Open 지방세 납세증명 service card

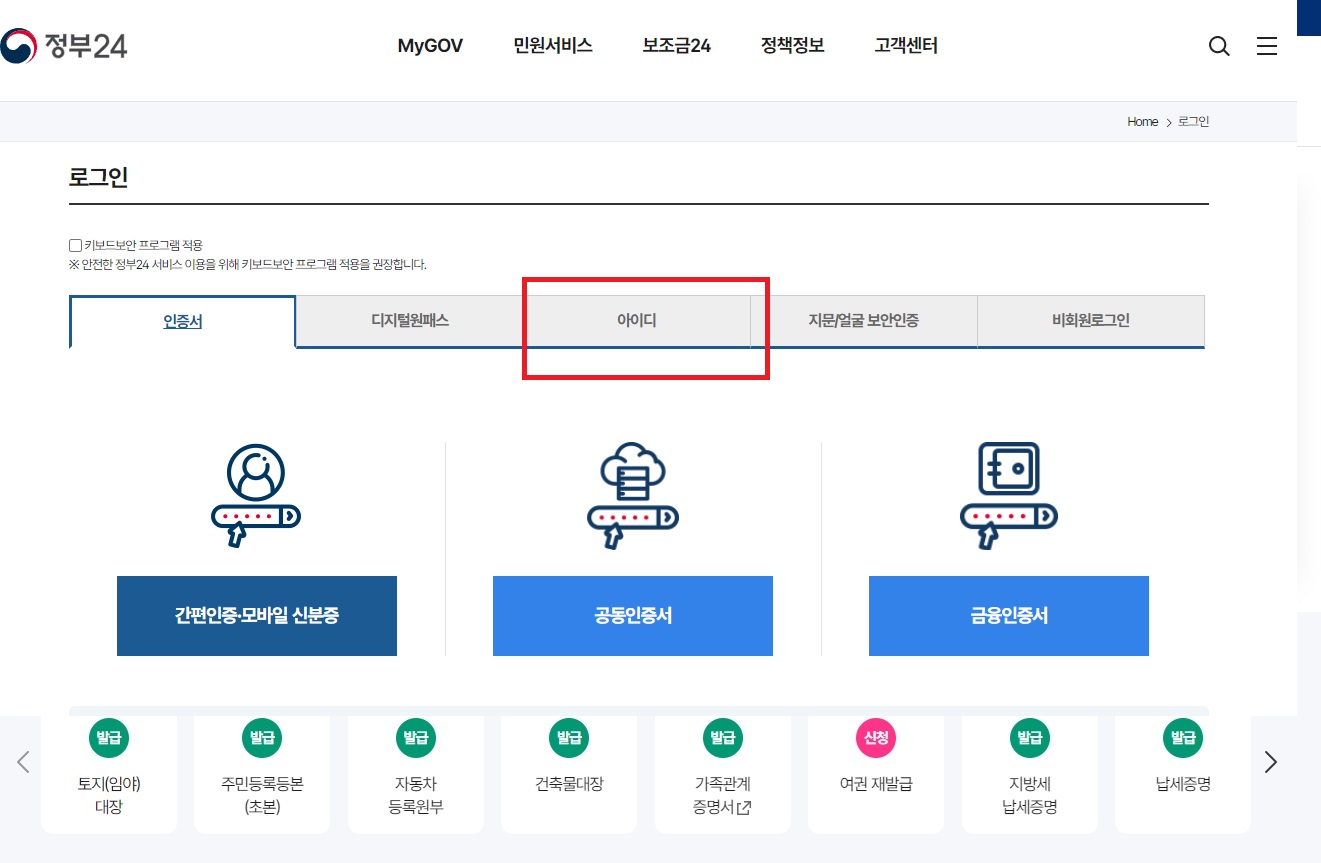[1030, 774]
